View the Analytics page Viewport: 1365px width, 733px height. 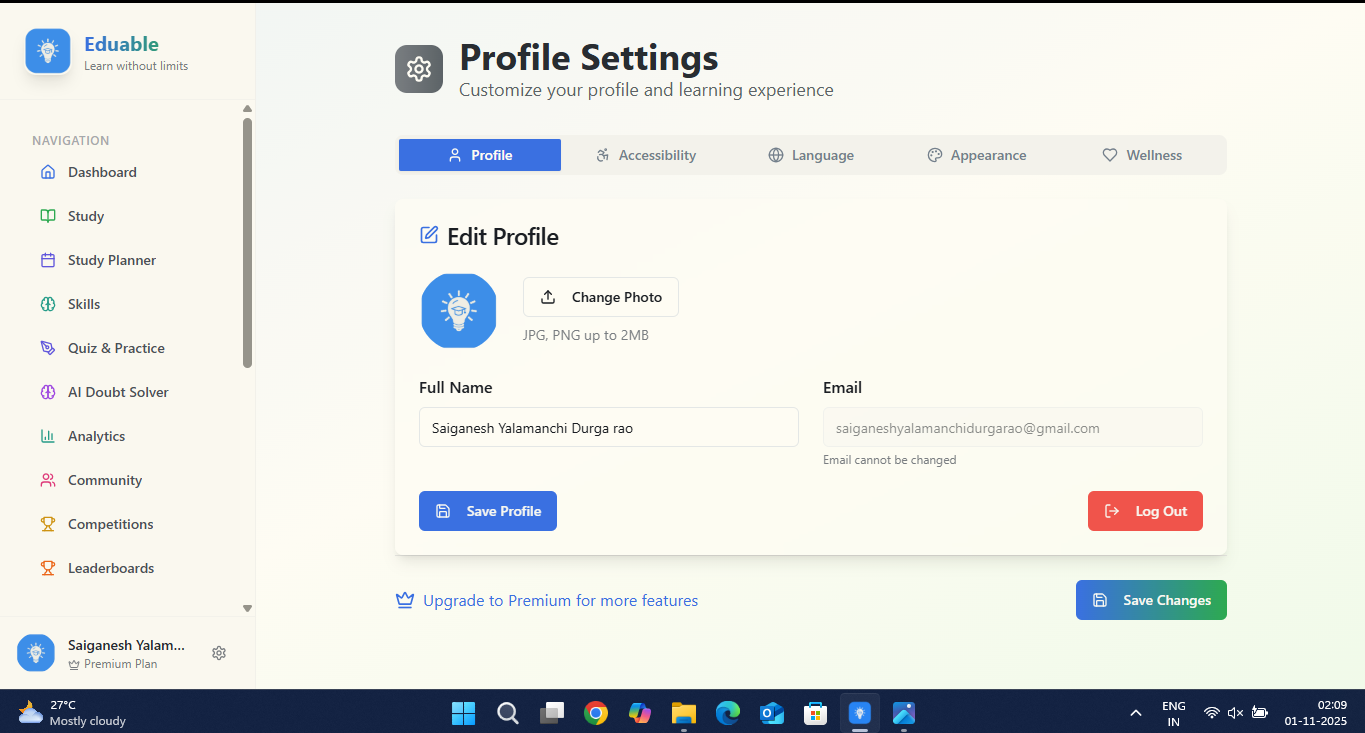[x=96, y=436]
